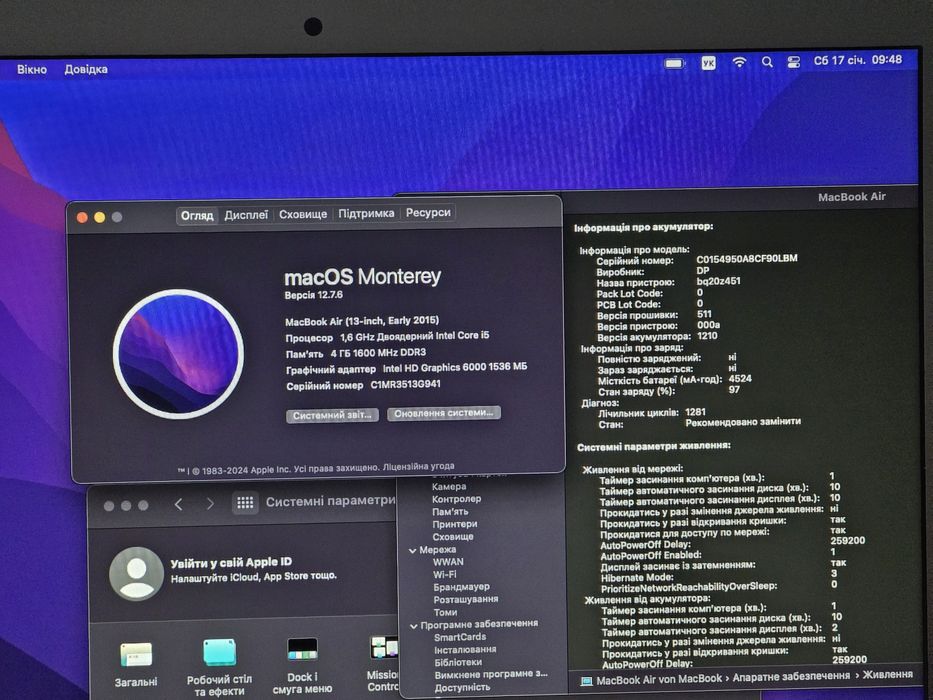The width and height of the screenshot is (933, 700).
Task: Select Вимкнене програмне з... in sidebar
Action: 491,674
